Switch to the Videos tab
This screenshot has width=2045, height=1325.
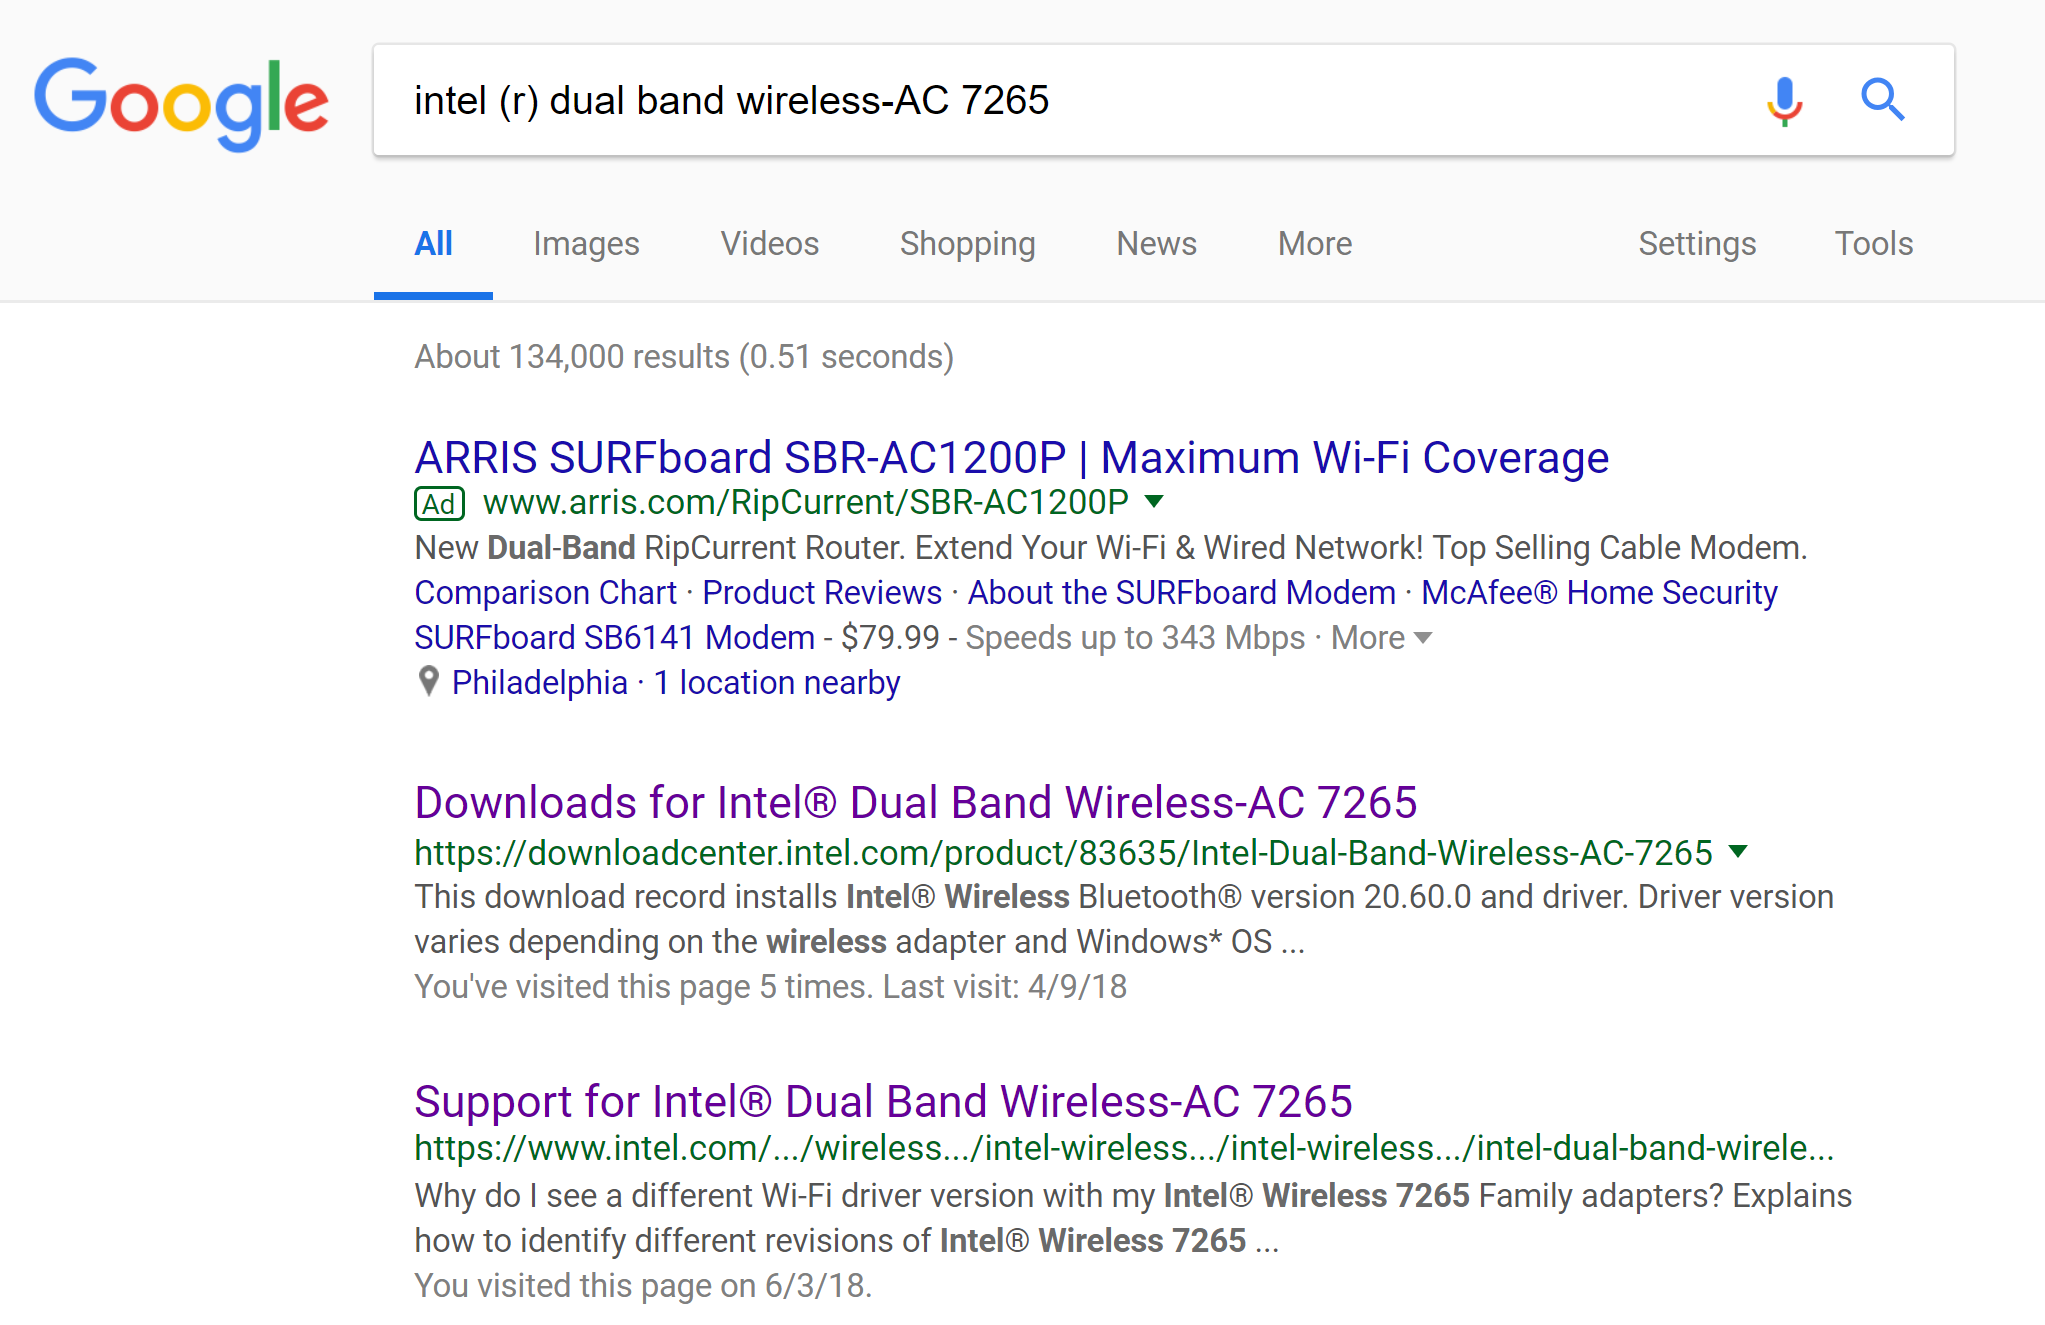(x=770, y=244)
